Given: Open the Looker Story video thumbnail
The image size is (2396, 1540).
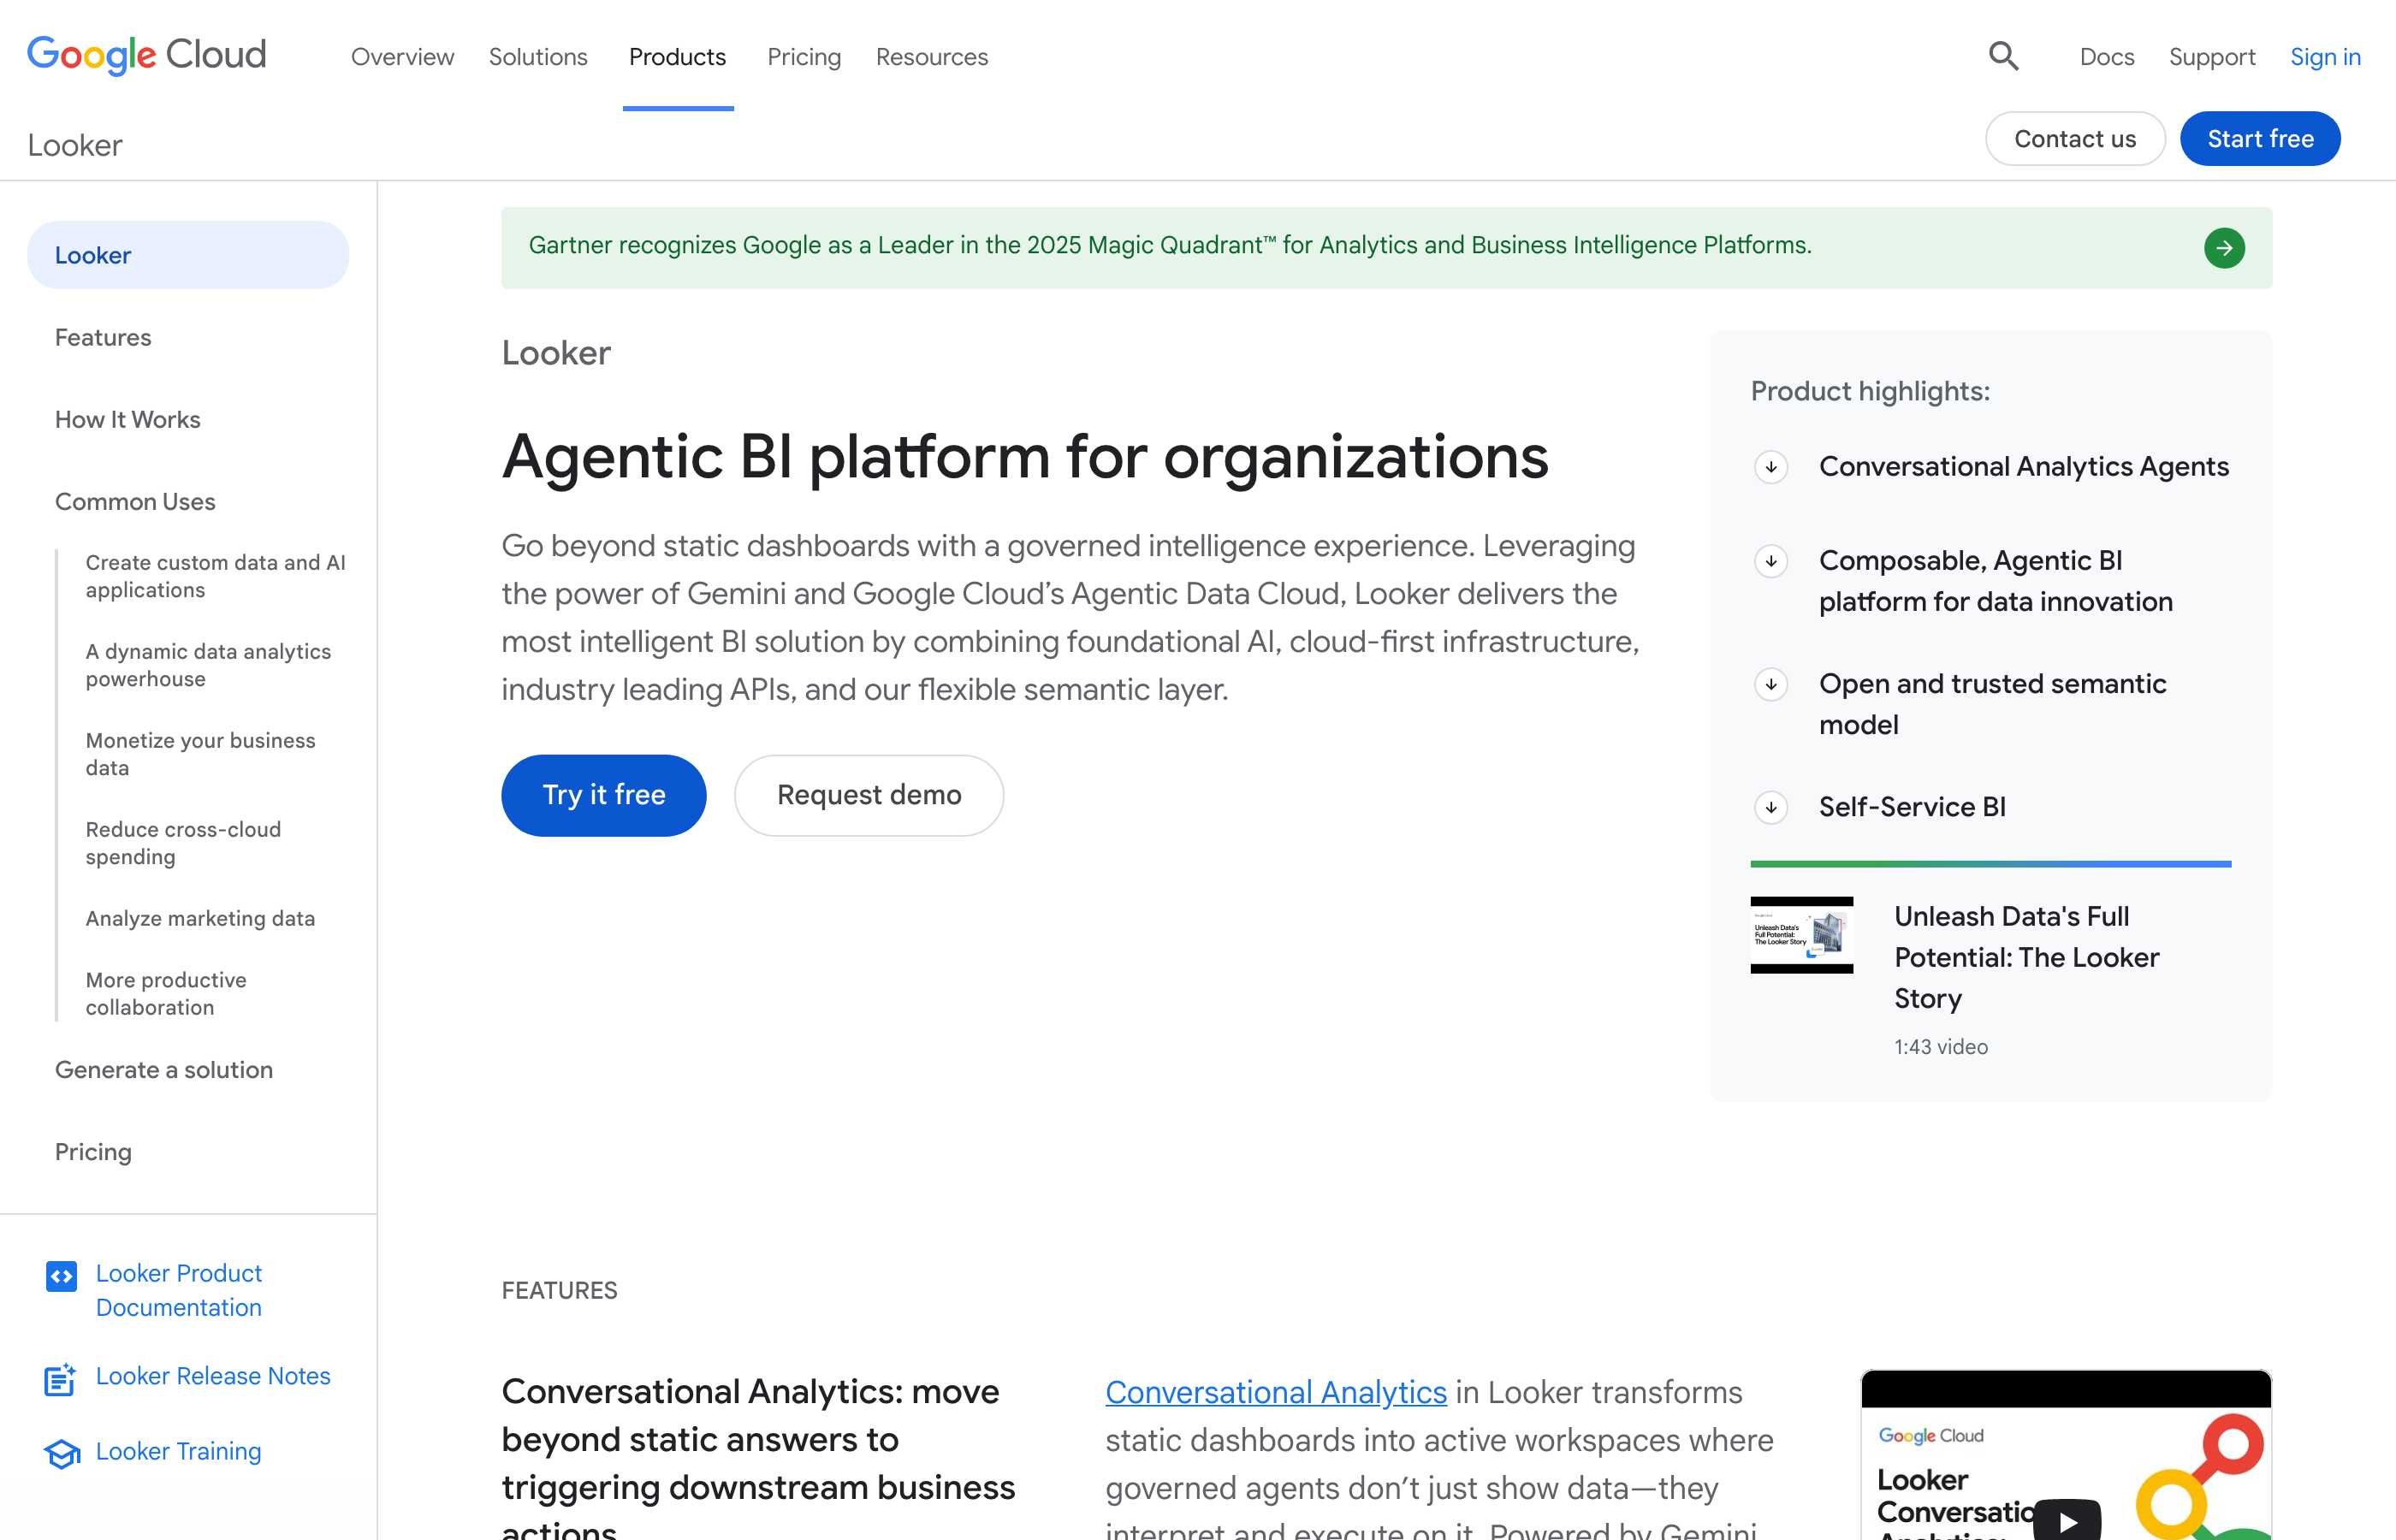Looking at the screenshot, I should pyautogui.click(x=1801, y=934).
